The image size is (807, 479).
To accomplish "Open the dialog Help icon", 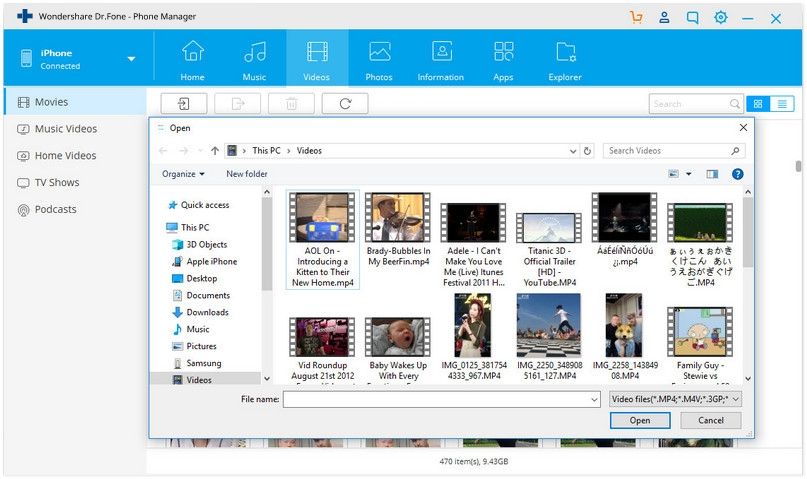I will (738, 174).
